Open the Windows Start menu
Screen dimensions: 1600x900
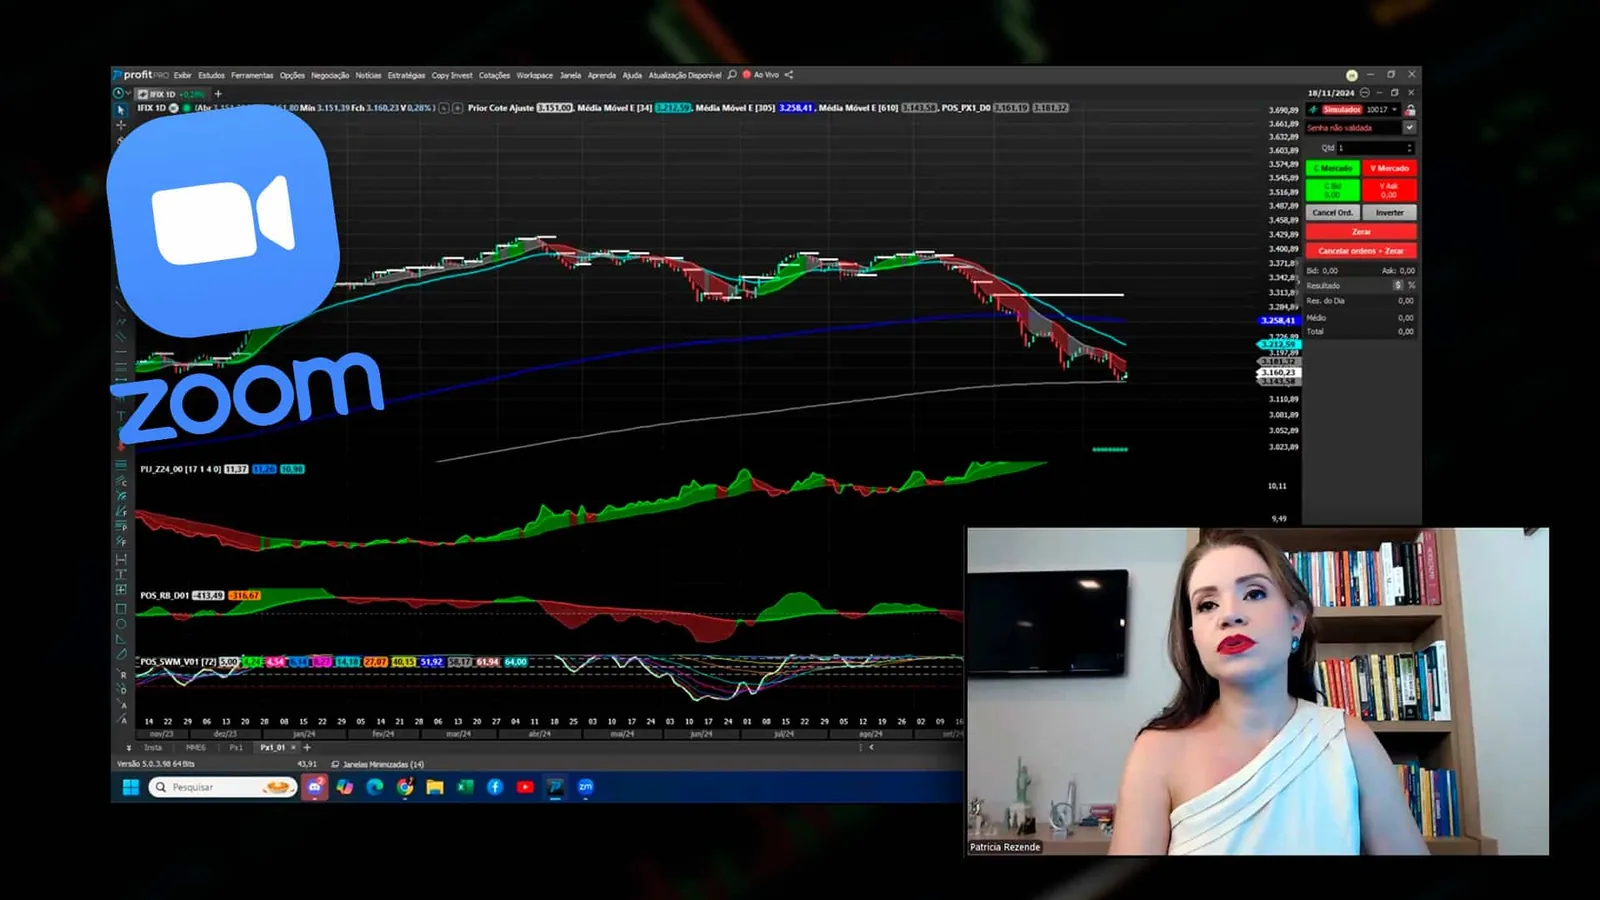pos(131,787)
